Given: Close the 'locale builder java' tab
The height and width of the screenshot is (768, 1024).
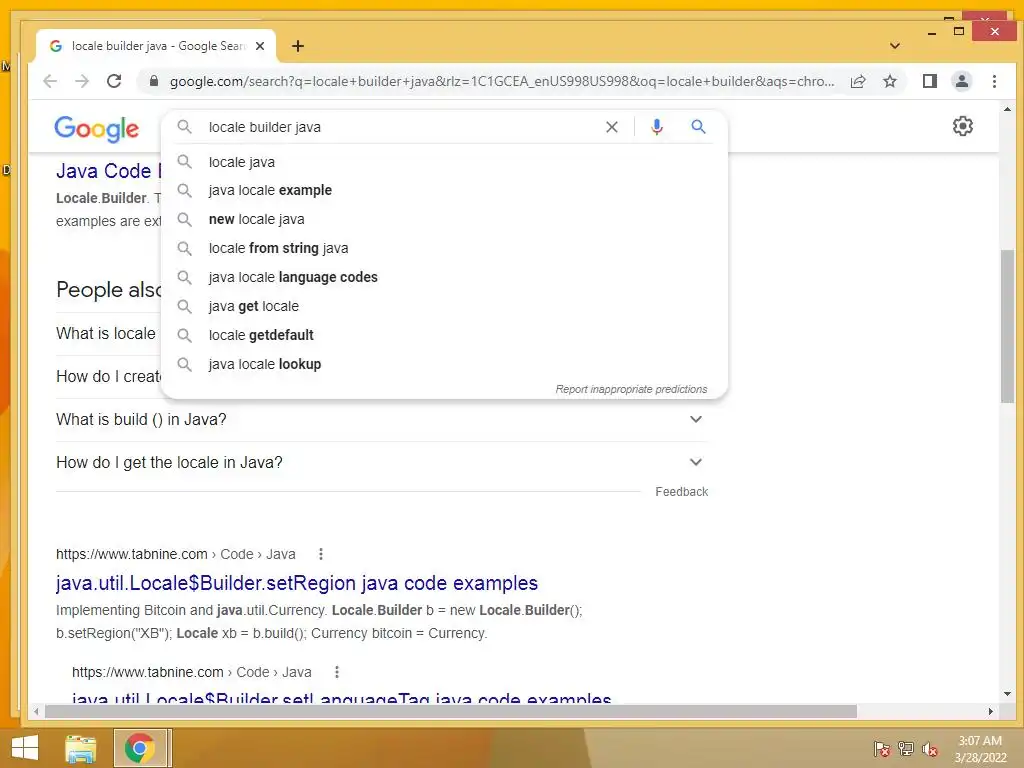Looking at the screenshot, I should (x=260, y=46).
